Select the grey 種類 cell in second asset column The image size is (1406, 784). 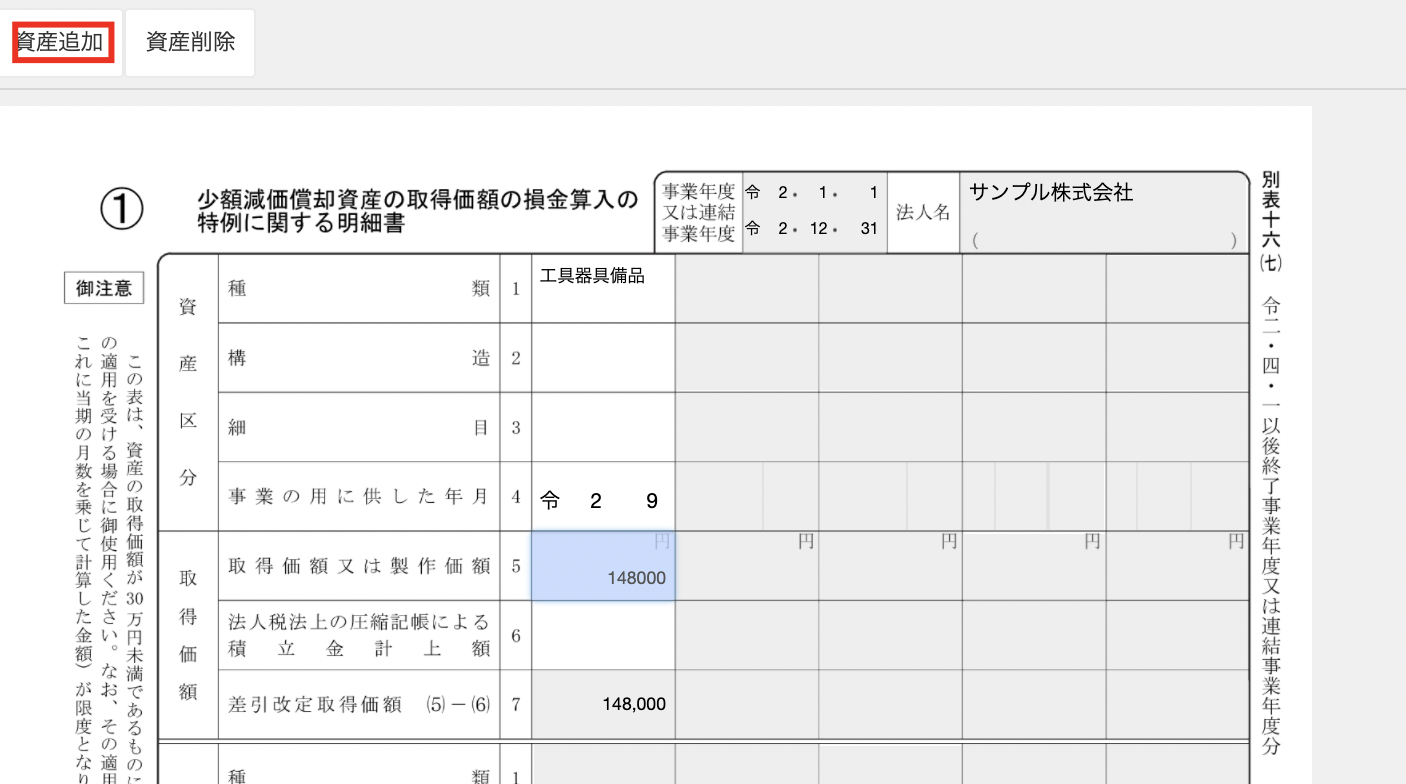click(746, 289)
